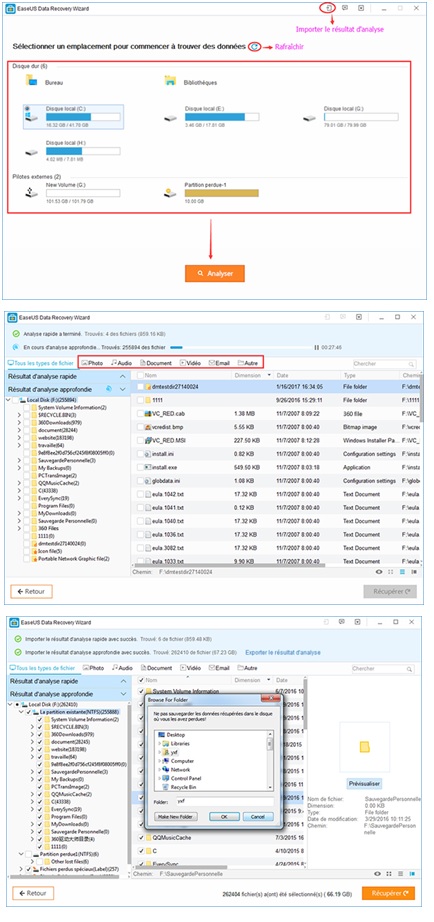Image resolution: width=434 pixels, height=922 pixels.
Task: Open the Document filter in the scanning window
Action: coord(156,363)
